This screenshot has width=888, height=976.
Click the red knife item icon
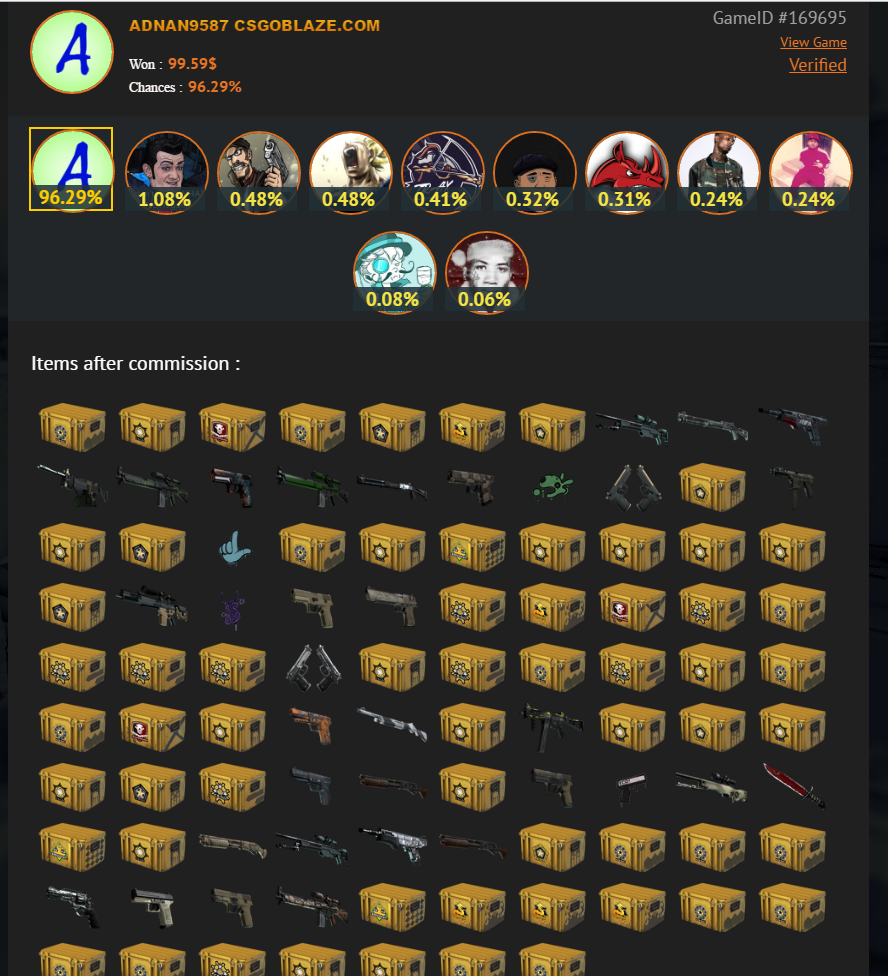coord(793,786)
